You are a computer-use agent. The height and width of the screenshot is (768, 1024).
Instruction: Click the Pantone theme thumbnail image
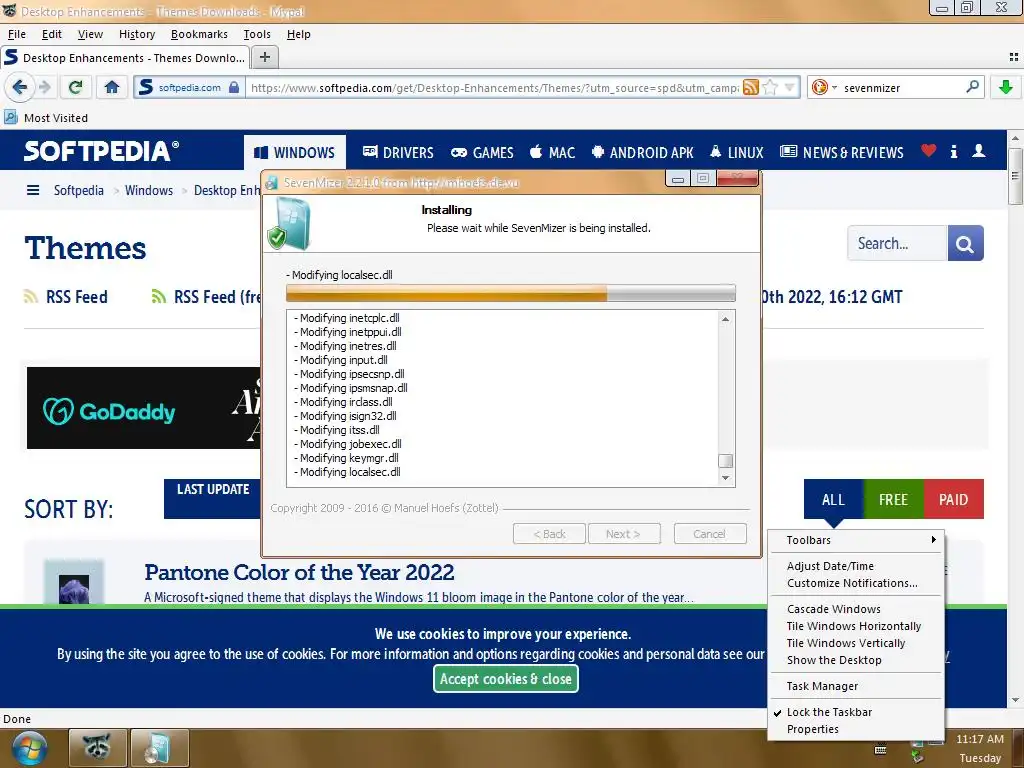[x=74, y=581]
